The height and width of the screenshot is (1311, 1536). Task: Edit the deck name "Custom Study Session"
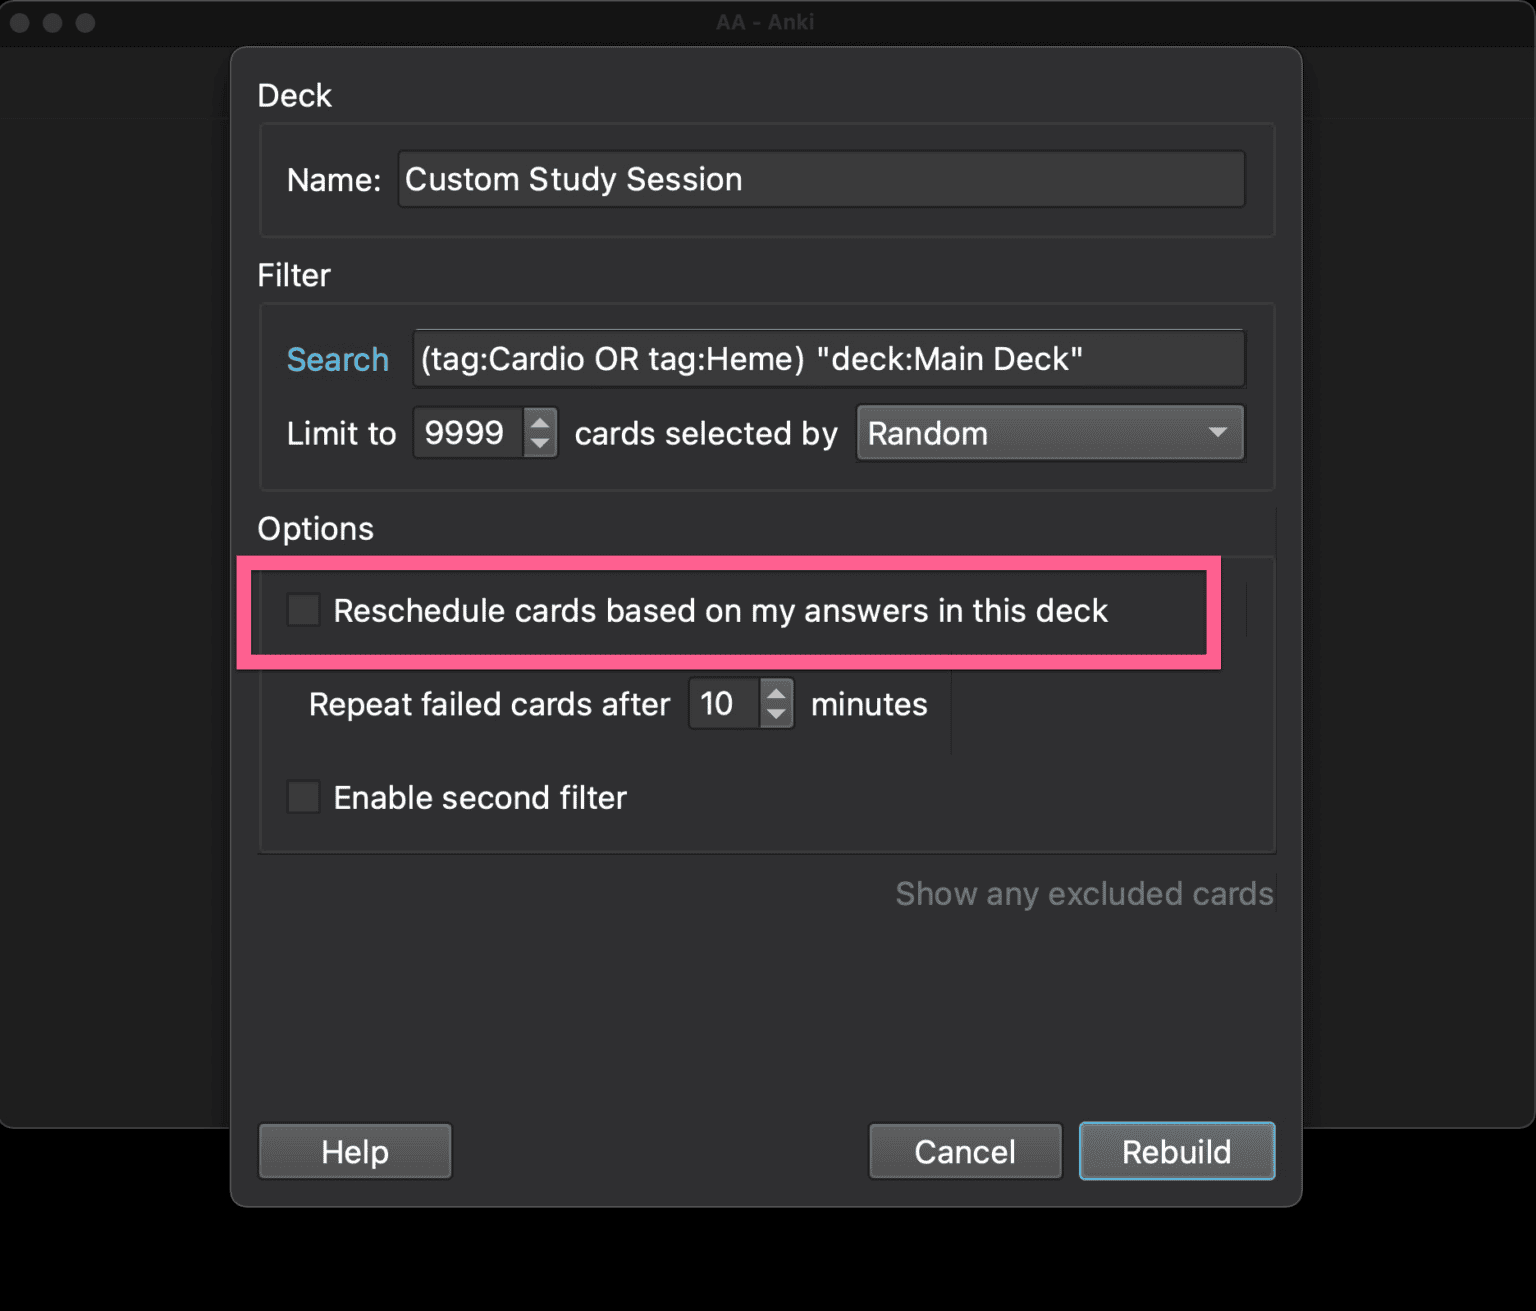click(820, 179)
